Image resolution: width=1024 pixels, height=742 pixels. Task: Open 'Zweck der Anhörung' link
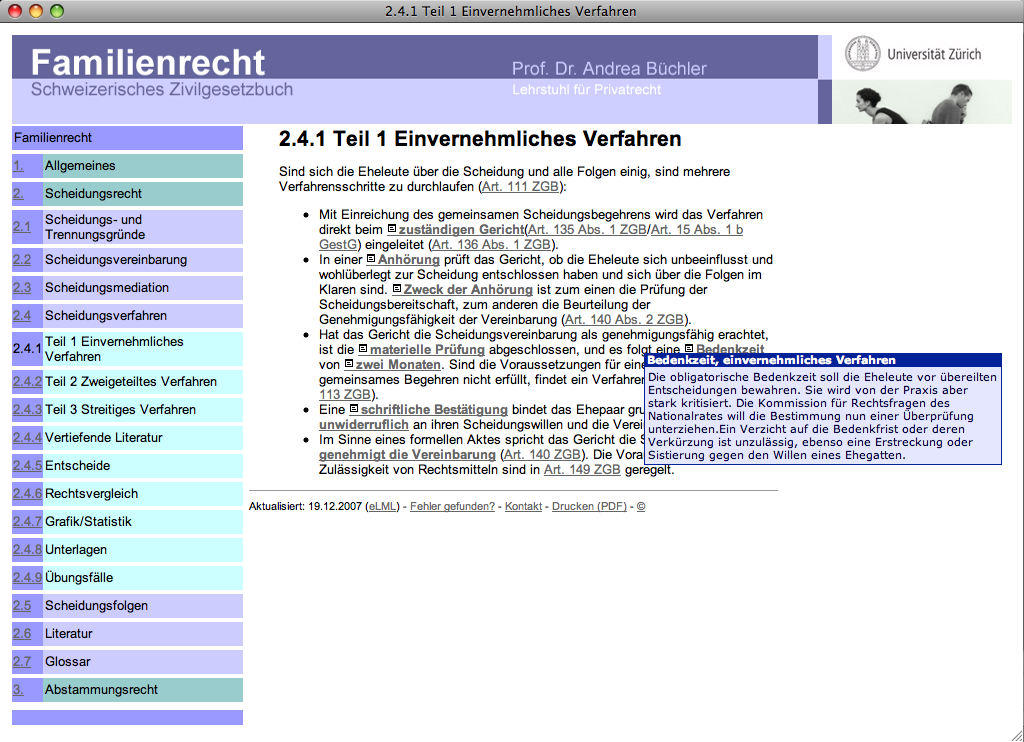(x=468, y=289)
